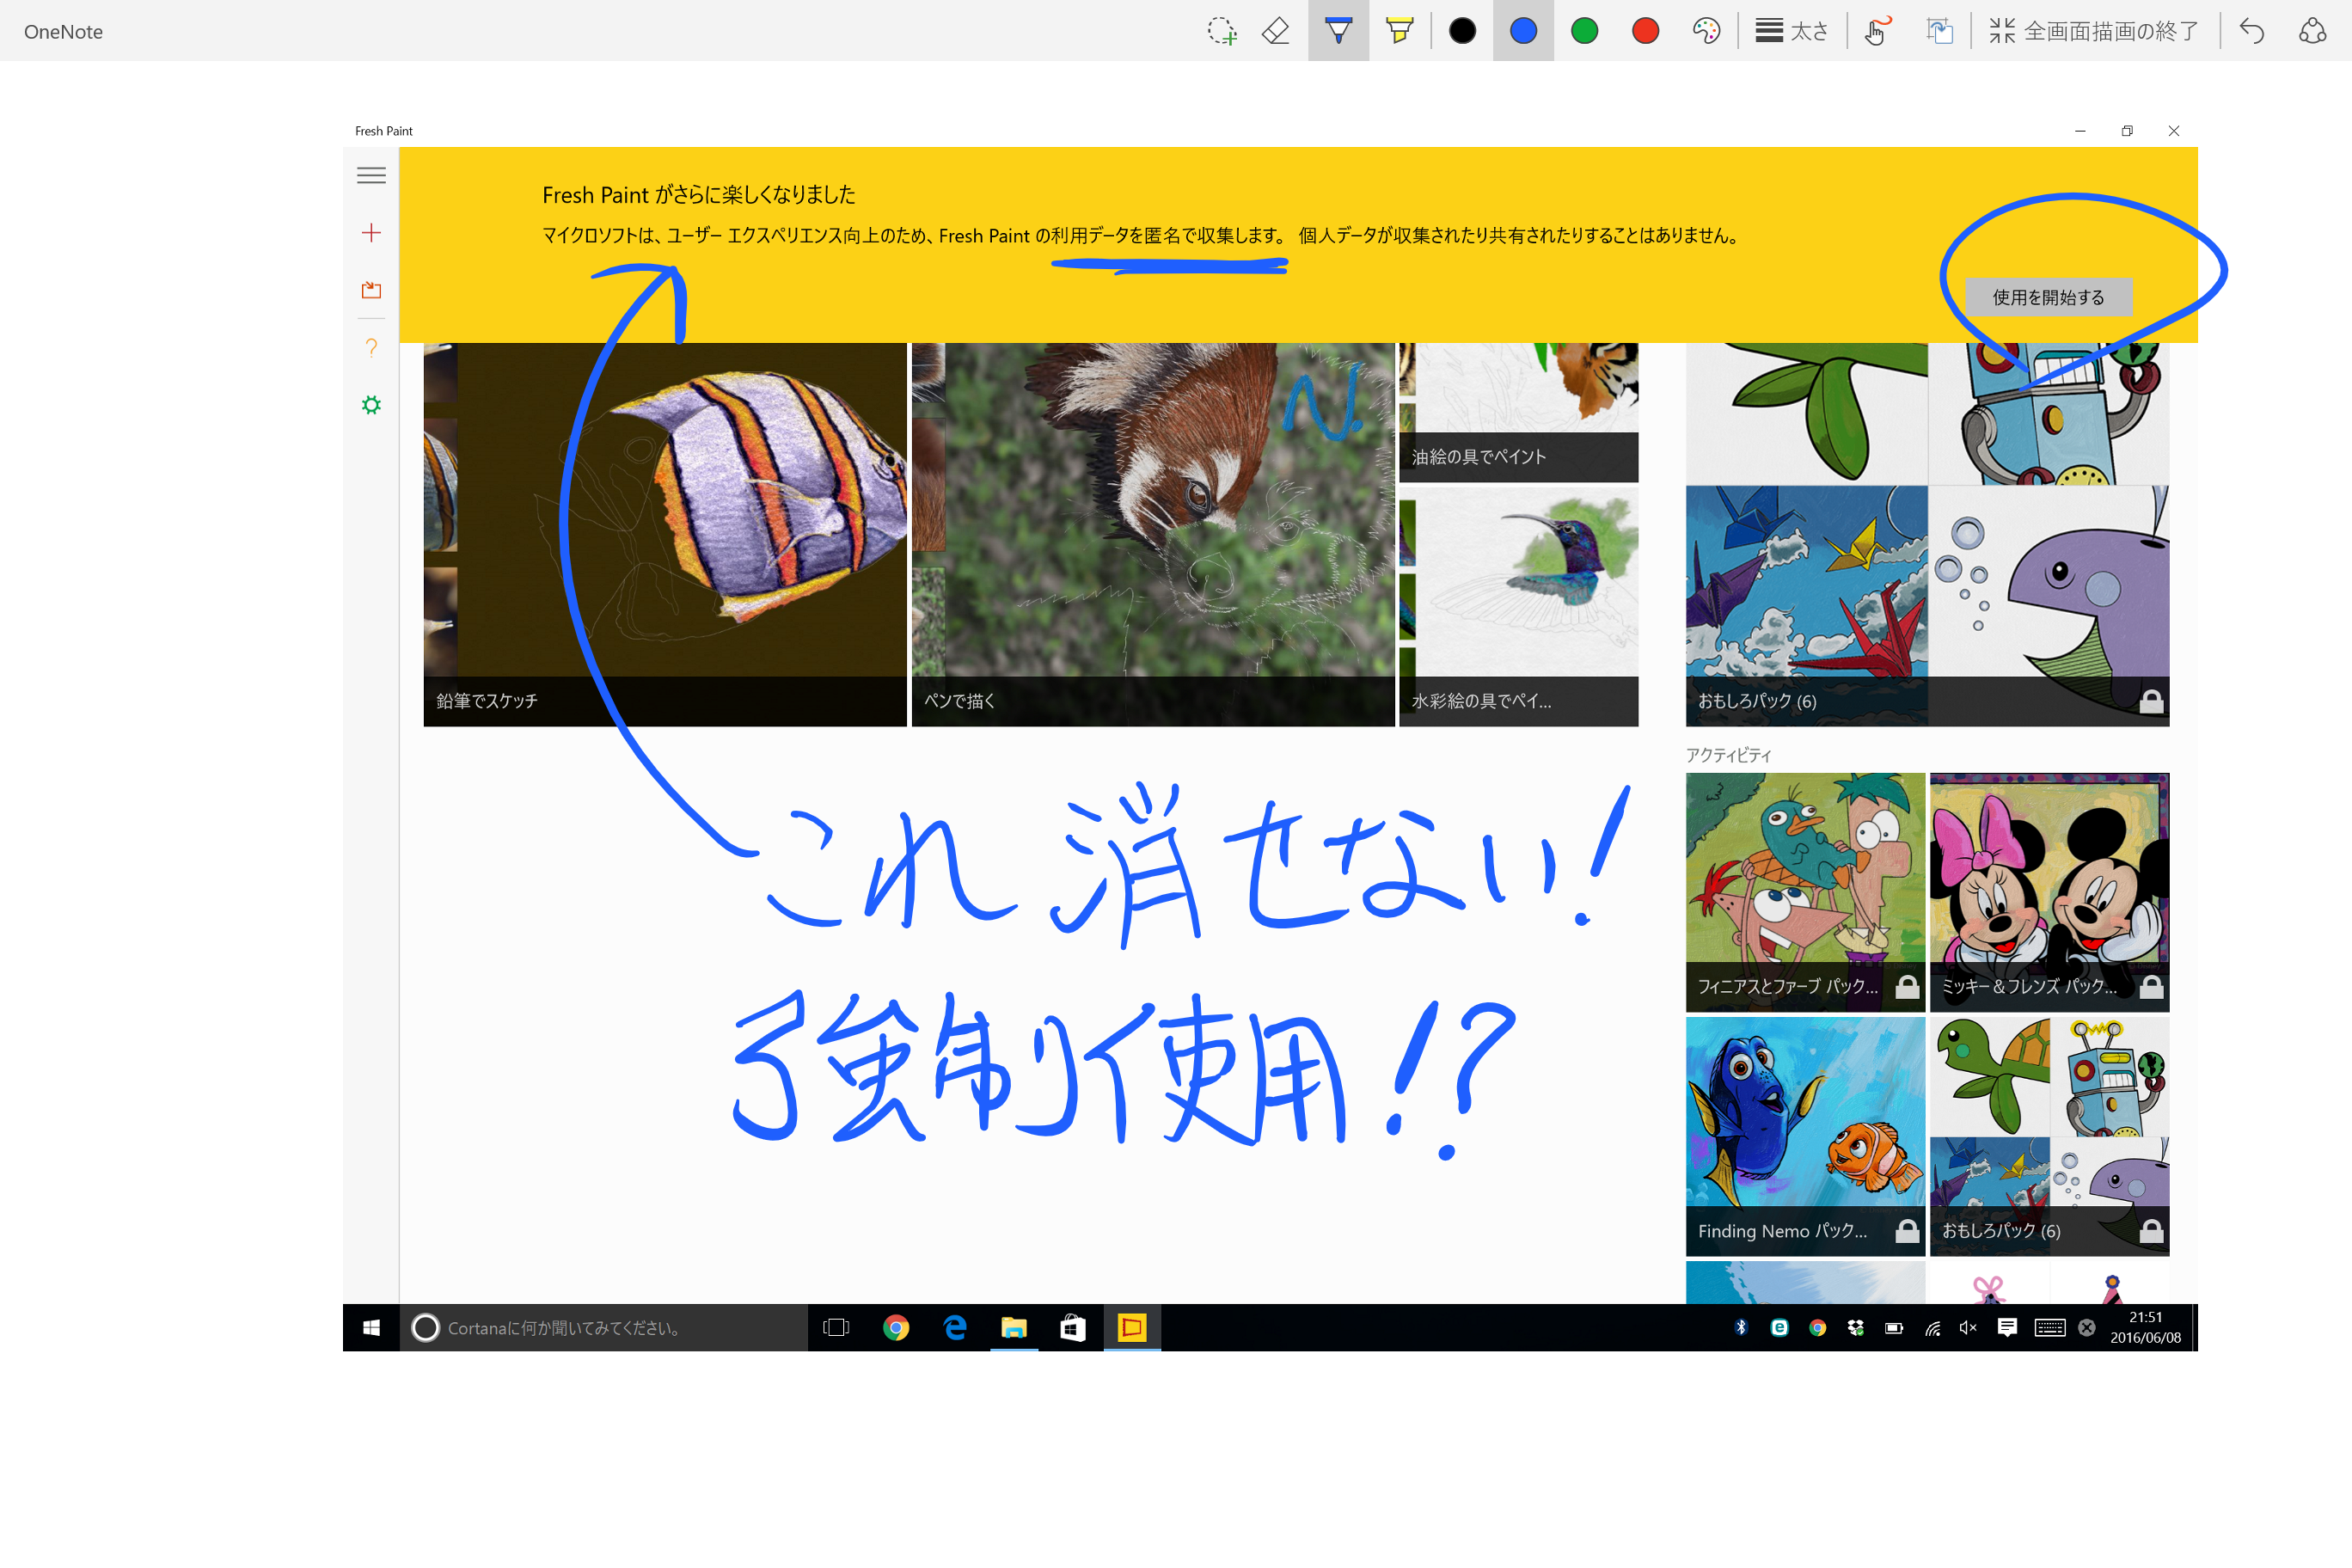This screenshot has width=2352, height=1568.
Task: Select the eraser tool
Action: click(1276, 31)
